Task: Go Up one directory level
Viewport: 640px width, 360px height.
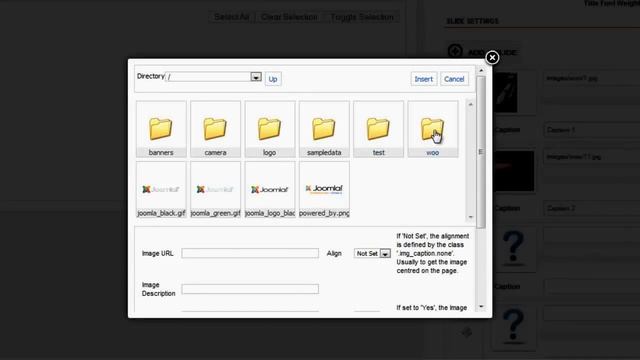Action: pos(273,79)
